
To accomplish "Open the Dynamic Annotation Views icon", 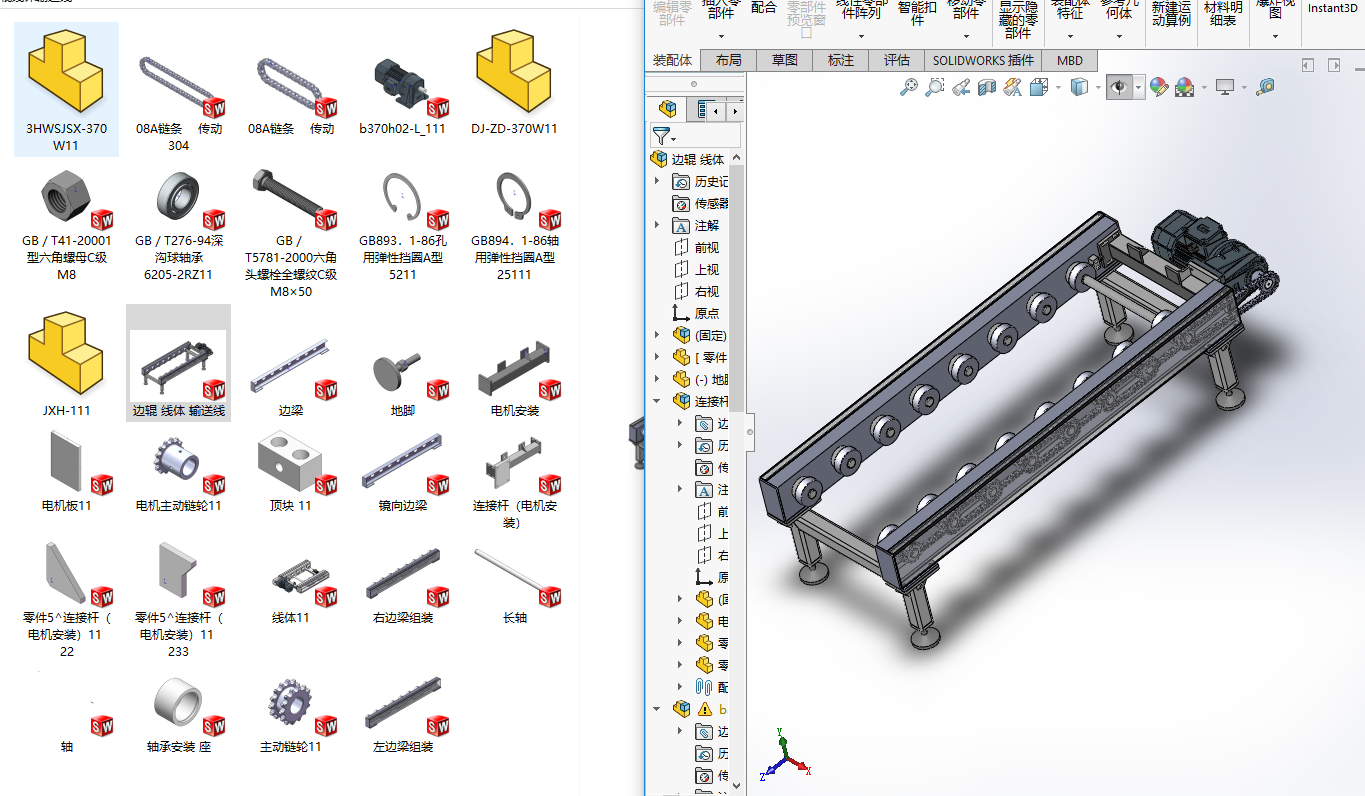I will pos(1013,88).
